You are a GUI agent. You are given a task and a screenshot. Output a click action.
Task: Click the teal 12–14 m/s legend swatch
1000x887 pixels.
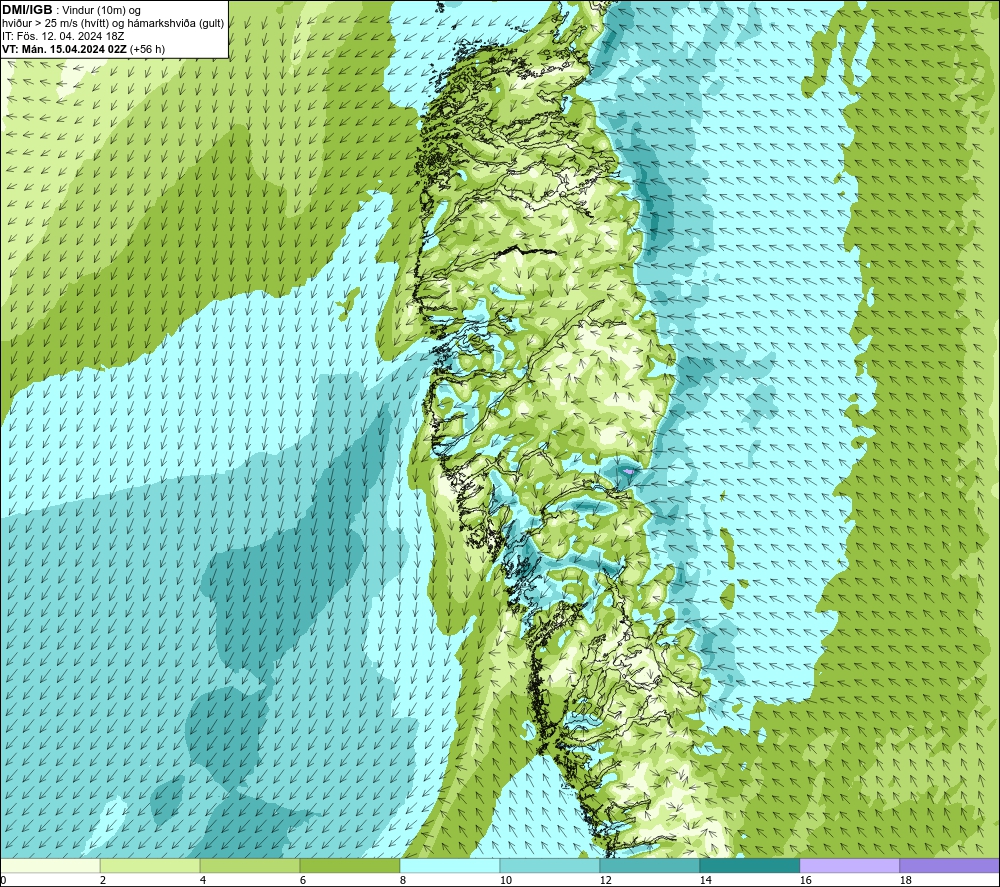tap(649, 866)
